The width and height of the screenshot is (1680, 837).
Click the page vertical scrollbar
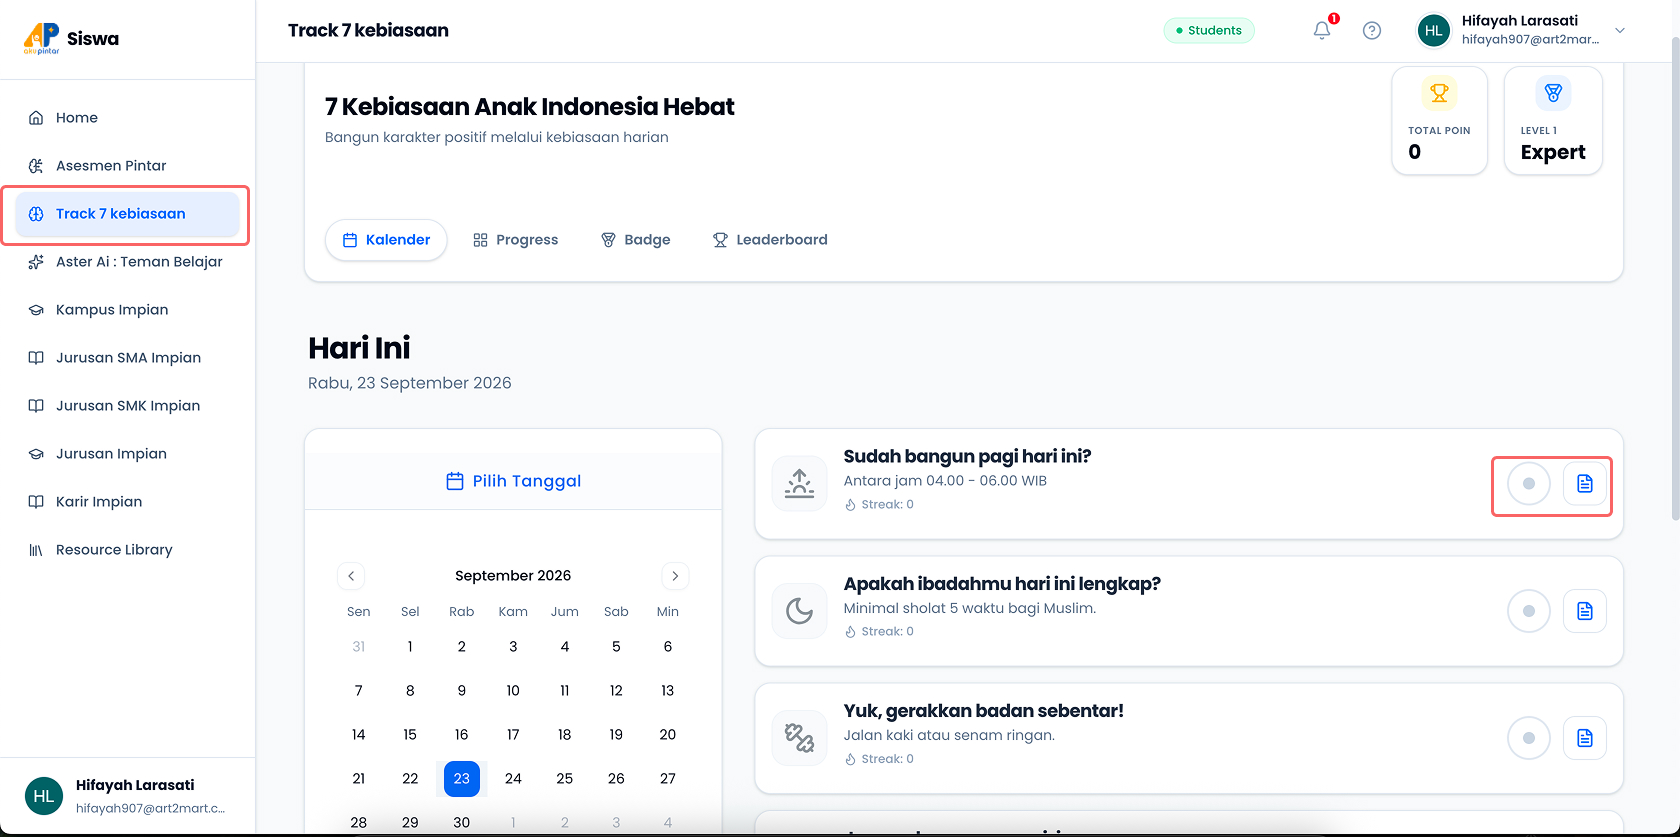pyautogui.click(x=1675, y=280)
